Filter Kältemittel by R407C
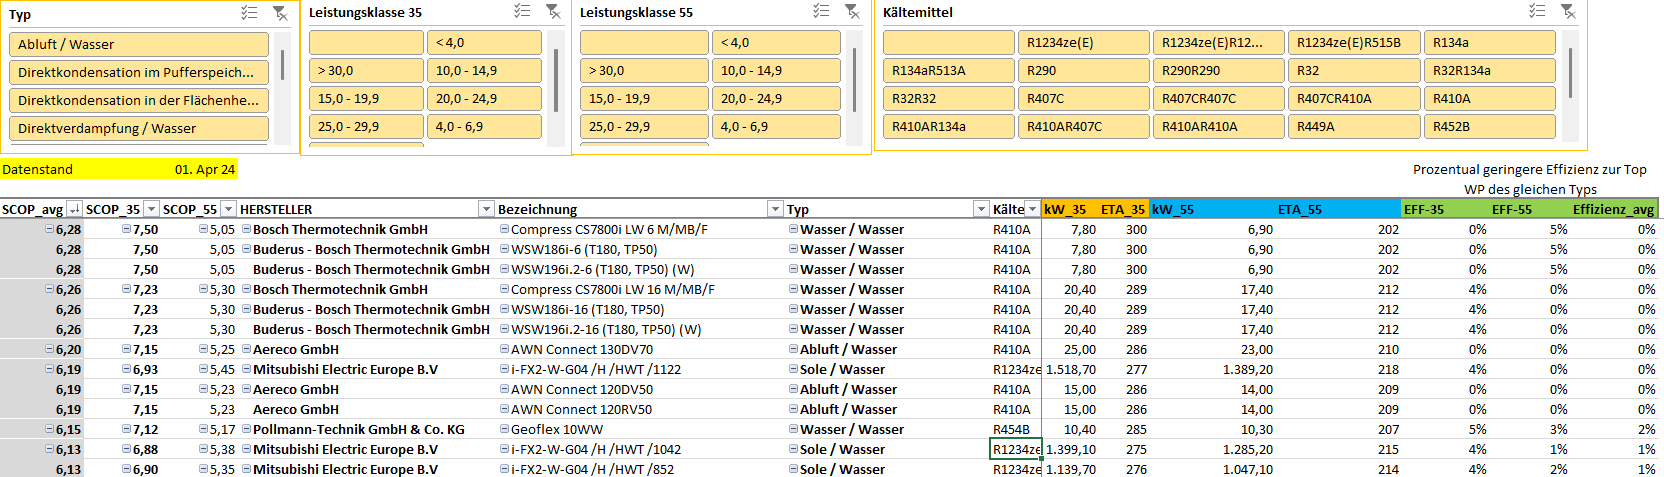The image size is (1664, 477). pos(1084,98)
